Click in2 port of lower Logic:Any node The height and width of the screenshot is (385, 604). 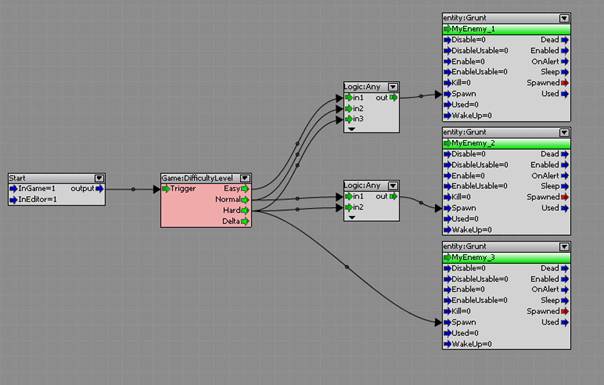[x=349, y=207]
